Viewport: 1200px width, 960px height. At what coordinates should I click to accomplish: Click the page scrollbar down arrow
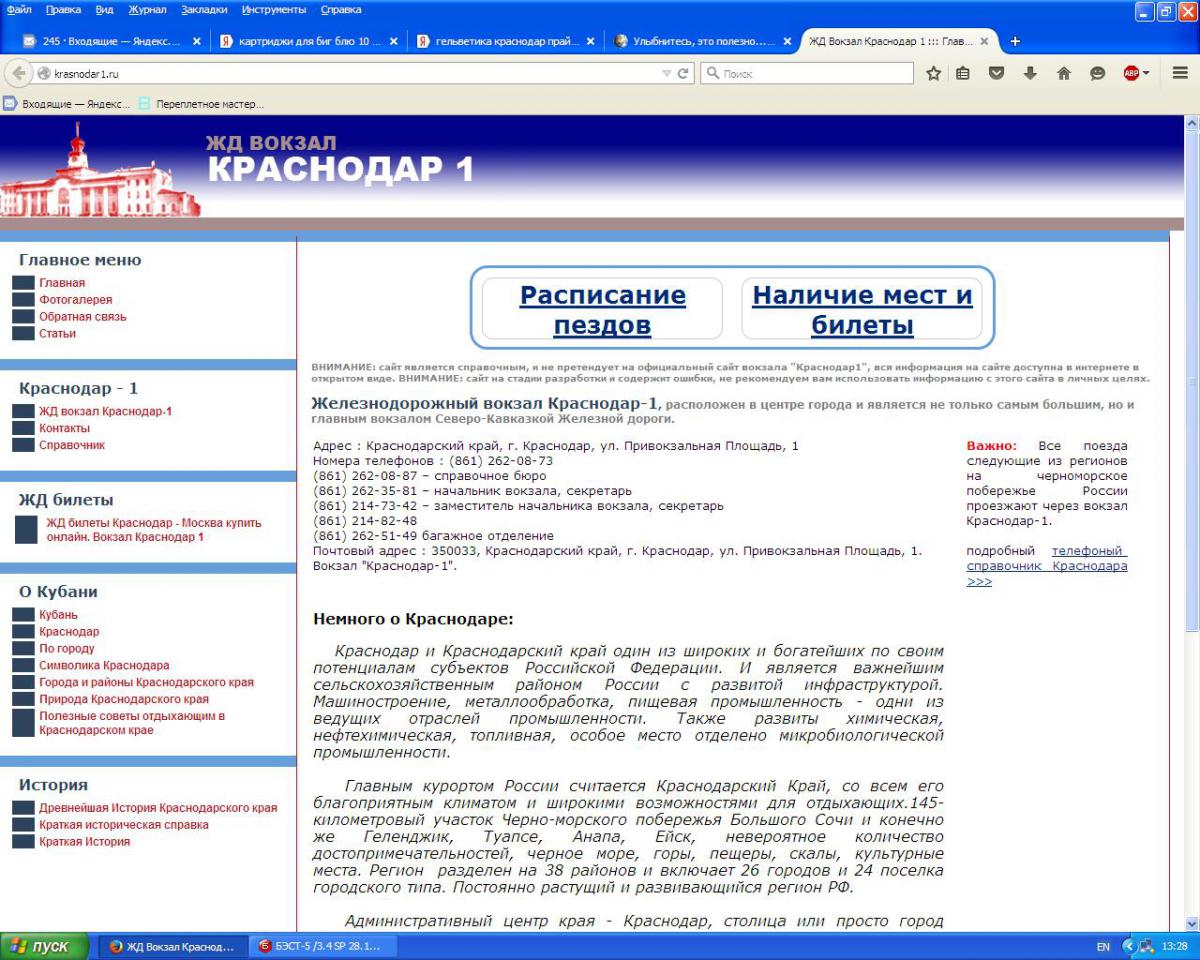pos(1191,923)
